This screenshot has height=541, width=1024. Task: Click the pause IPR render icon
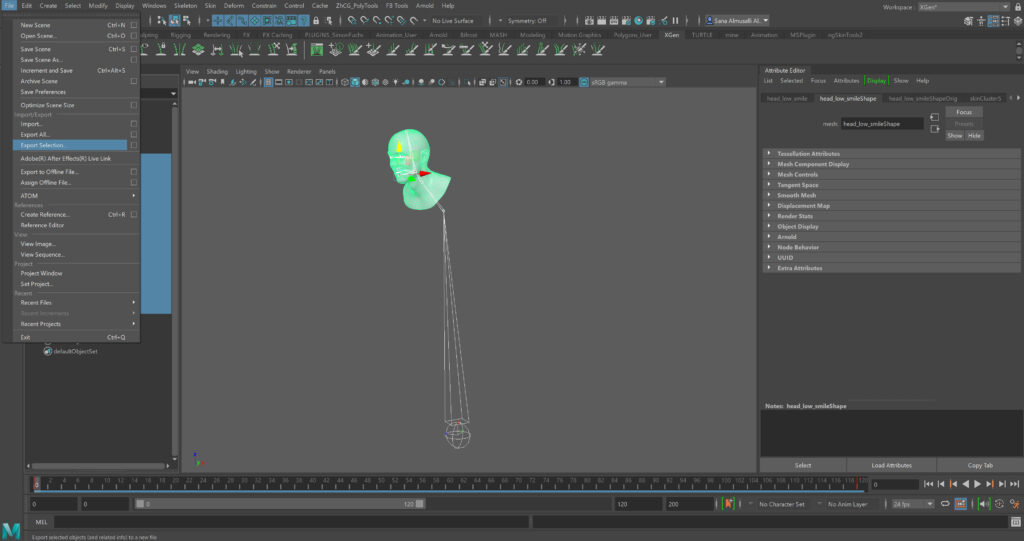[x=676, y=20]
